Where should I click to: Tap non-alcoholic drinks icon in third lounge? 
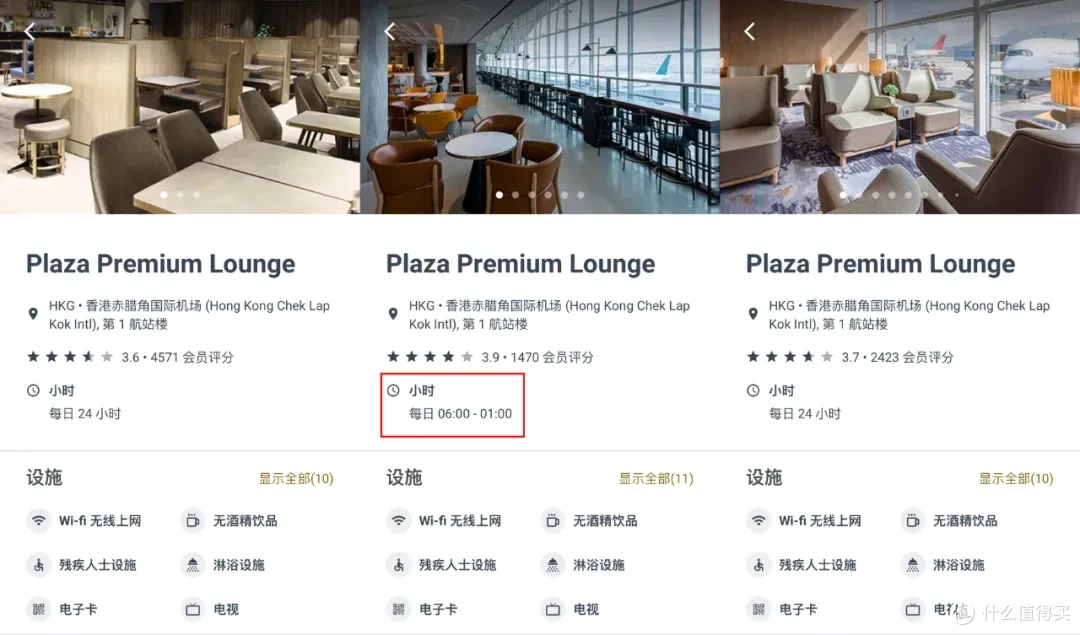pos(913,521)
